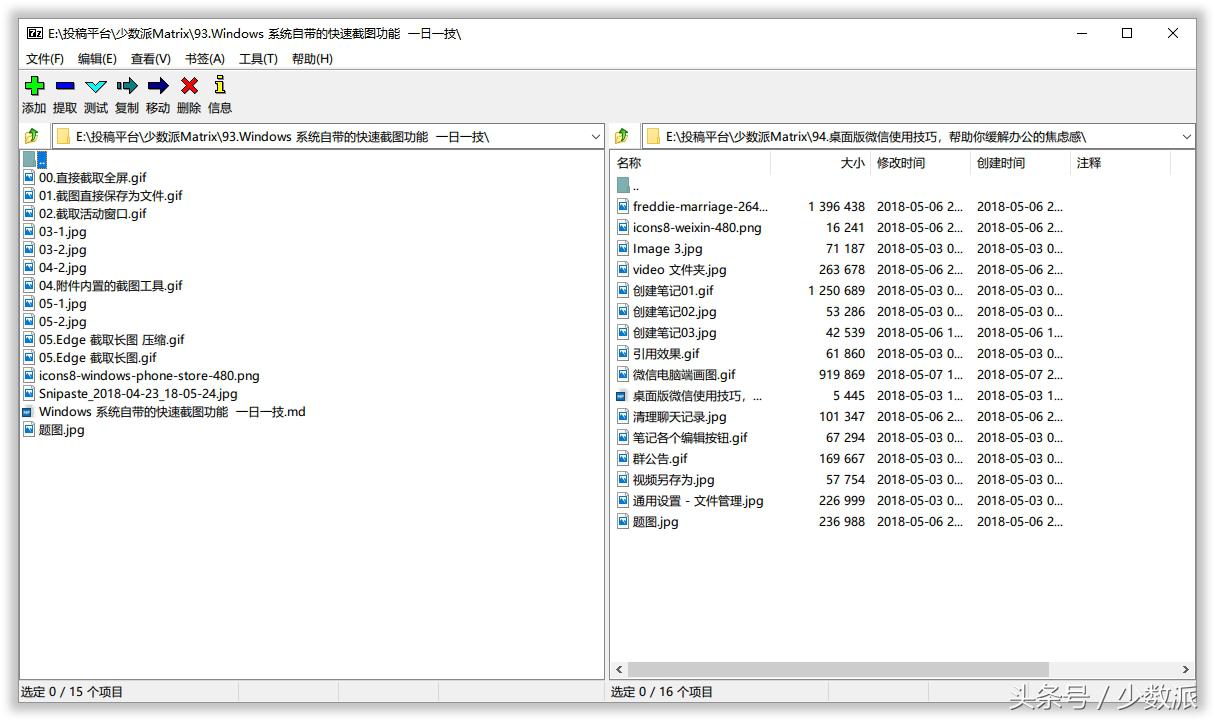Open the 工具 menu
The width and height of the screenshot is (1215, 721).
tap(258, 59)
